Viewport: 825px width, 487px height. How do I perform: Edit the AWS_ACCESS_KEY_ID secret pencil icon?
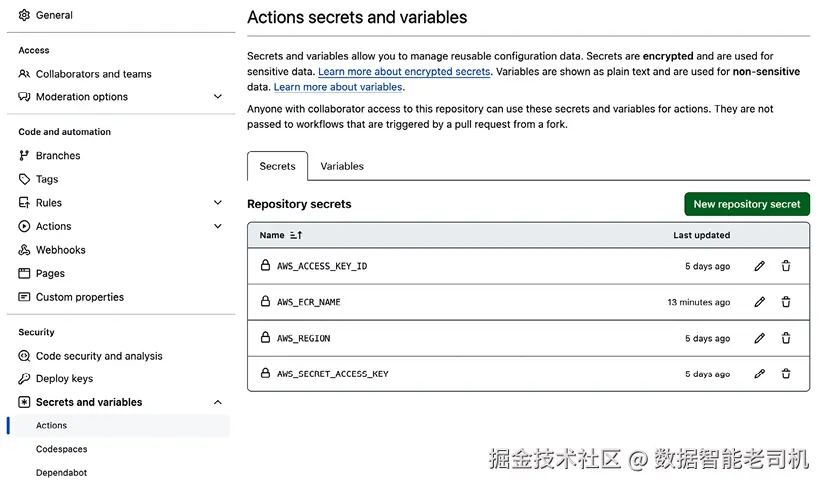pyautogui.click(x=760, y=266)
